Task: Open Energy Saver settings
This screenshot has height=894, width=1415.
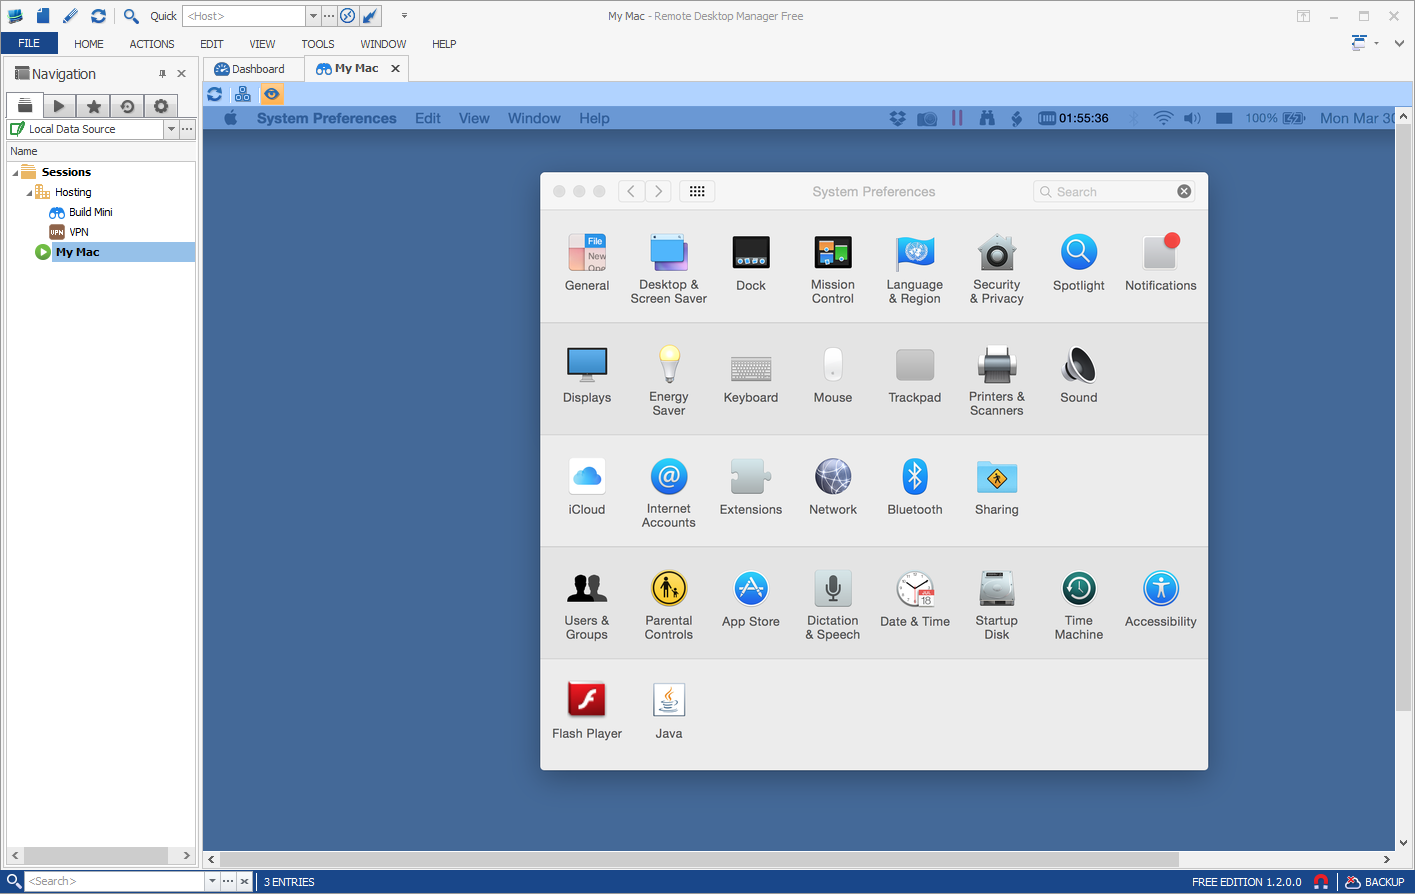Action: point(668,380)
